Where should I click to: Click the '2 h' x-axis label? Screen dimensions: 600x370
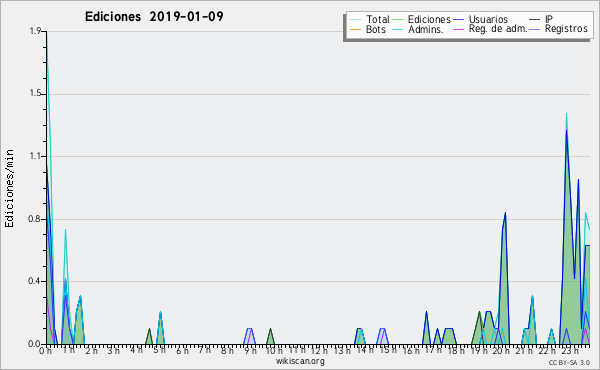tap(91, 350)
